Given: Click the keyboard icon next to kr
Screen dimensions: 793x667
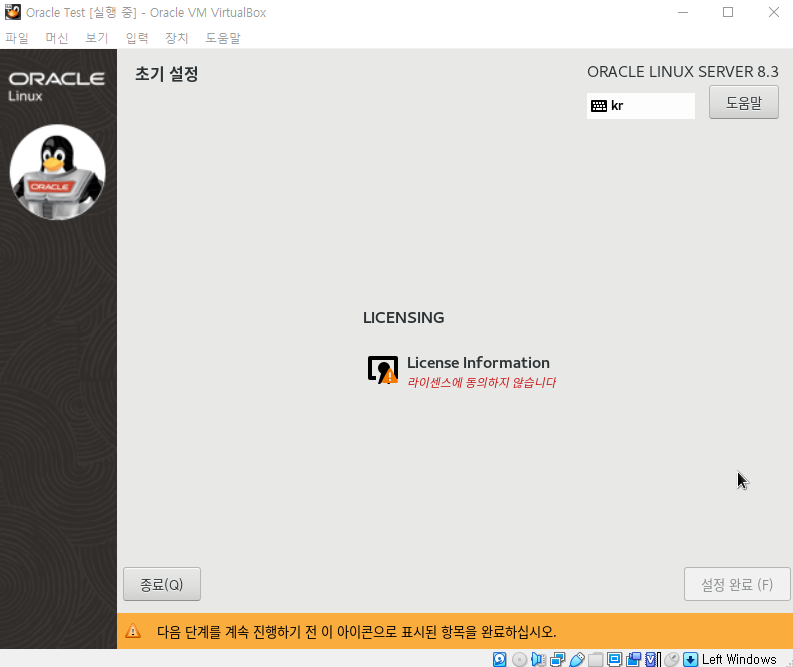Looking at the screenshot, I should coord(599,106).
